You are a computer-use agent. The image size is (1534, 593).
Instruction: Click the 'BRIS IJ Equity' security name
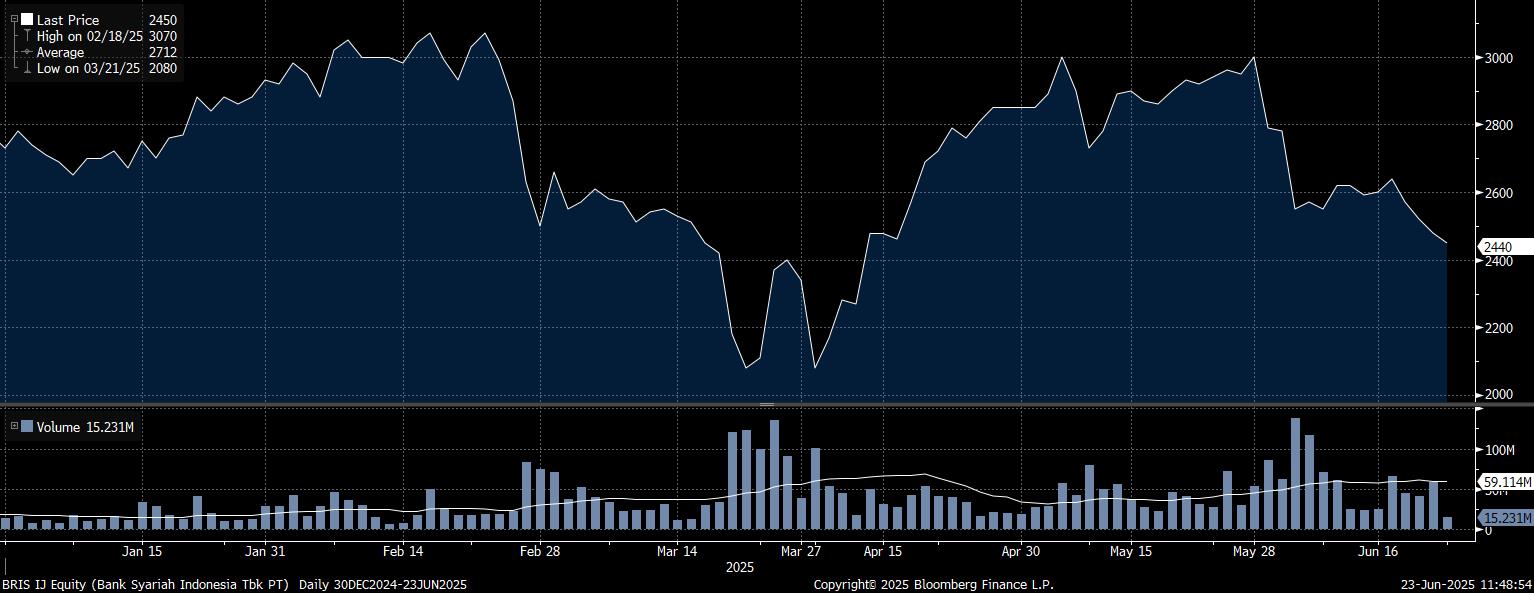(43, 585)
